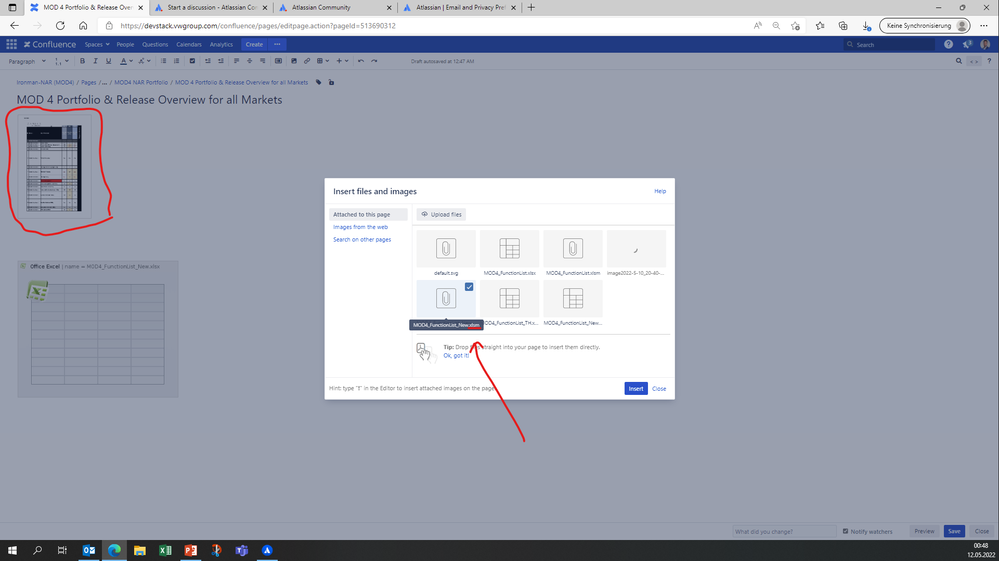The width and height of the screenshot is (999, 561).
Task: Open the header more options ellipsis
Action: (277, 45)
